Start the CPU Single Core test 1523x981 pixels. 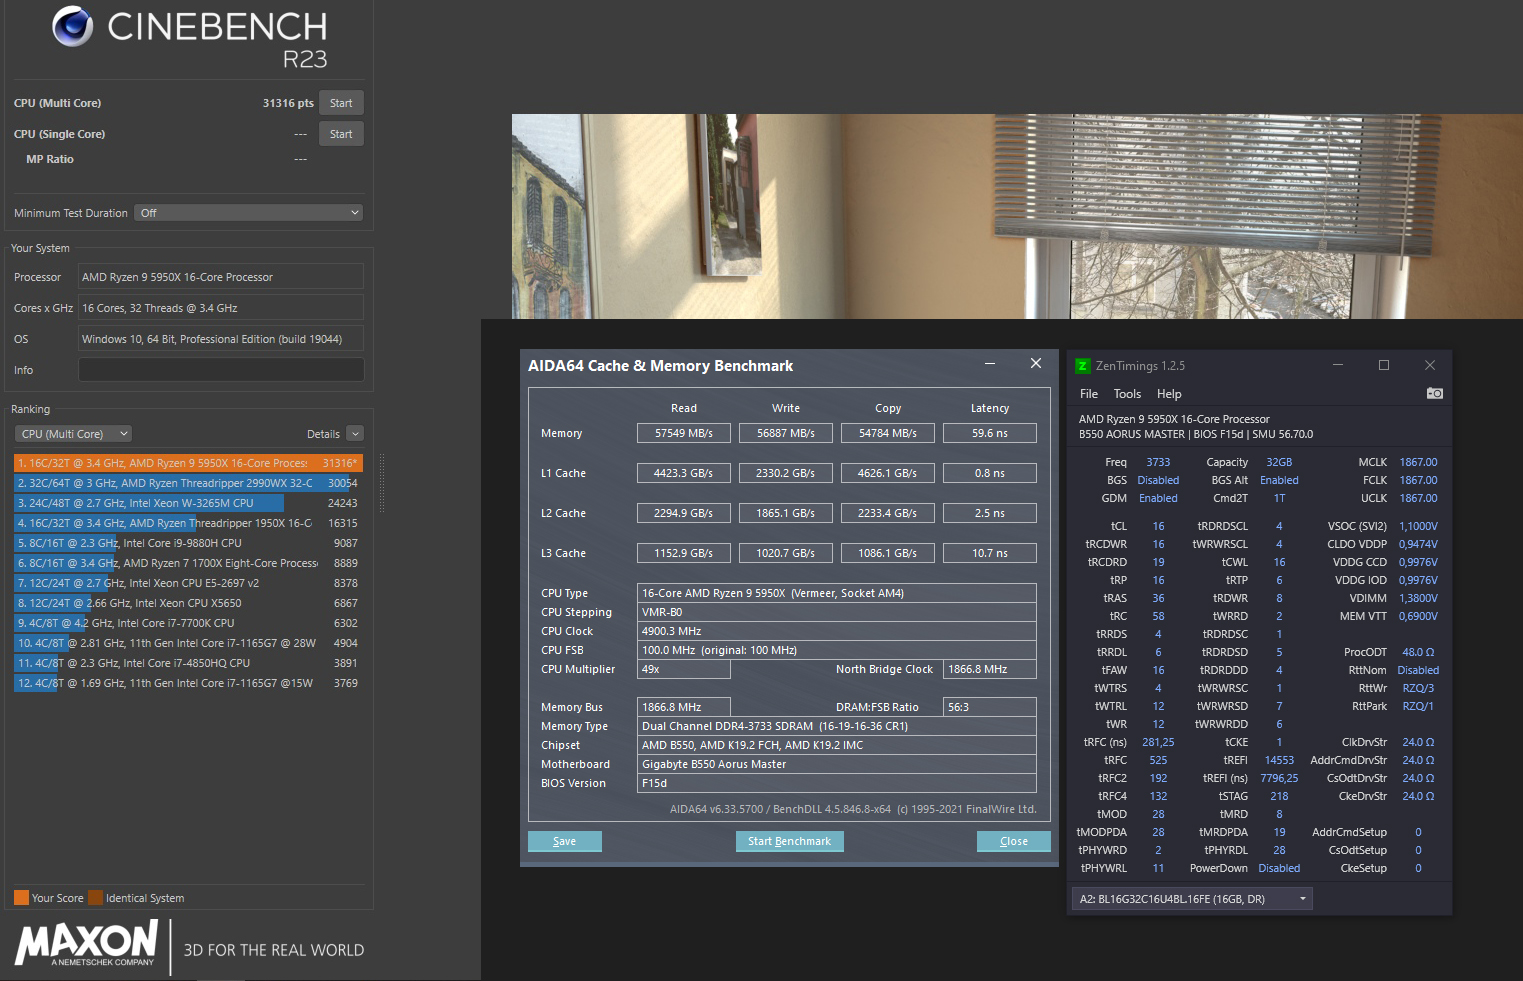tap(341, 134)
